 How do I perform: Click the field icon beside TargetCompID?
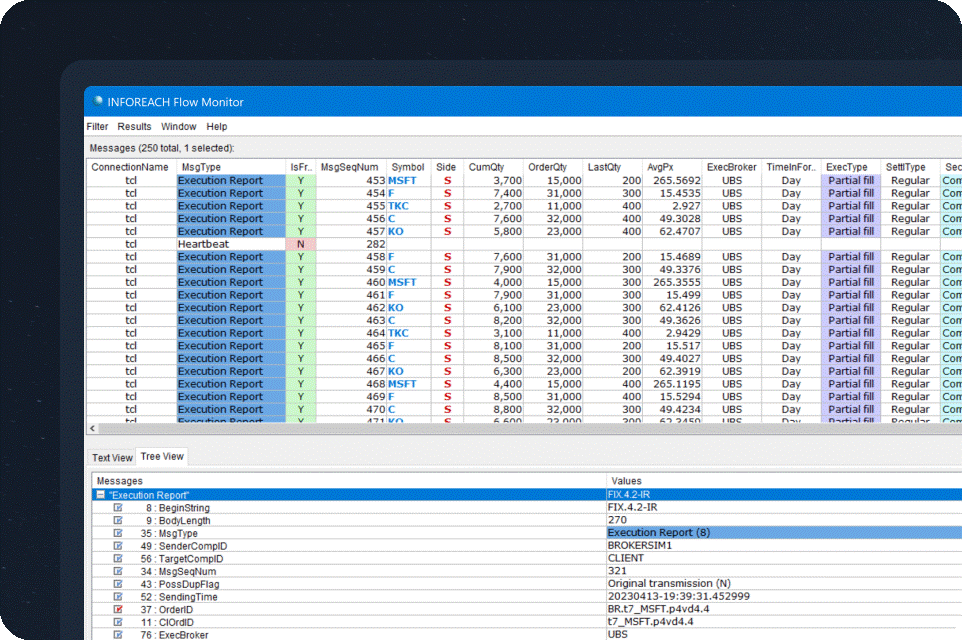point(118,559)
